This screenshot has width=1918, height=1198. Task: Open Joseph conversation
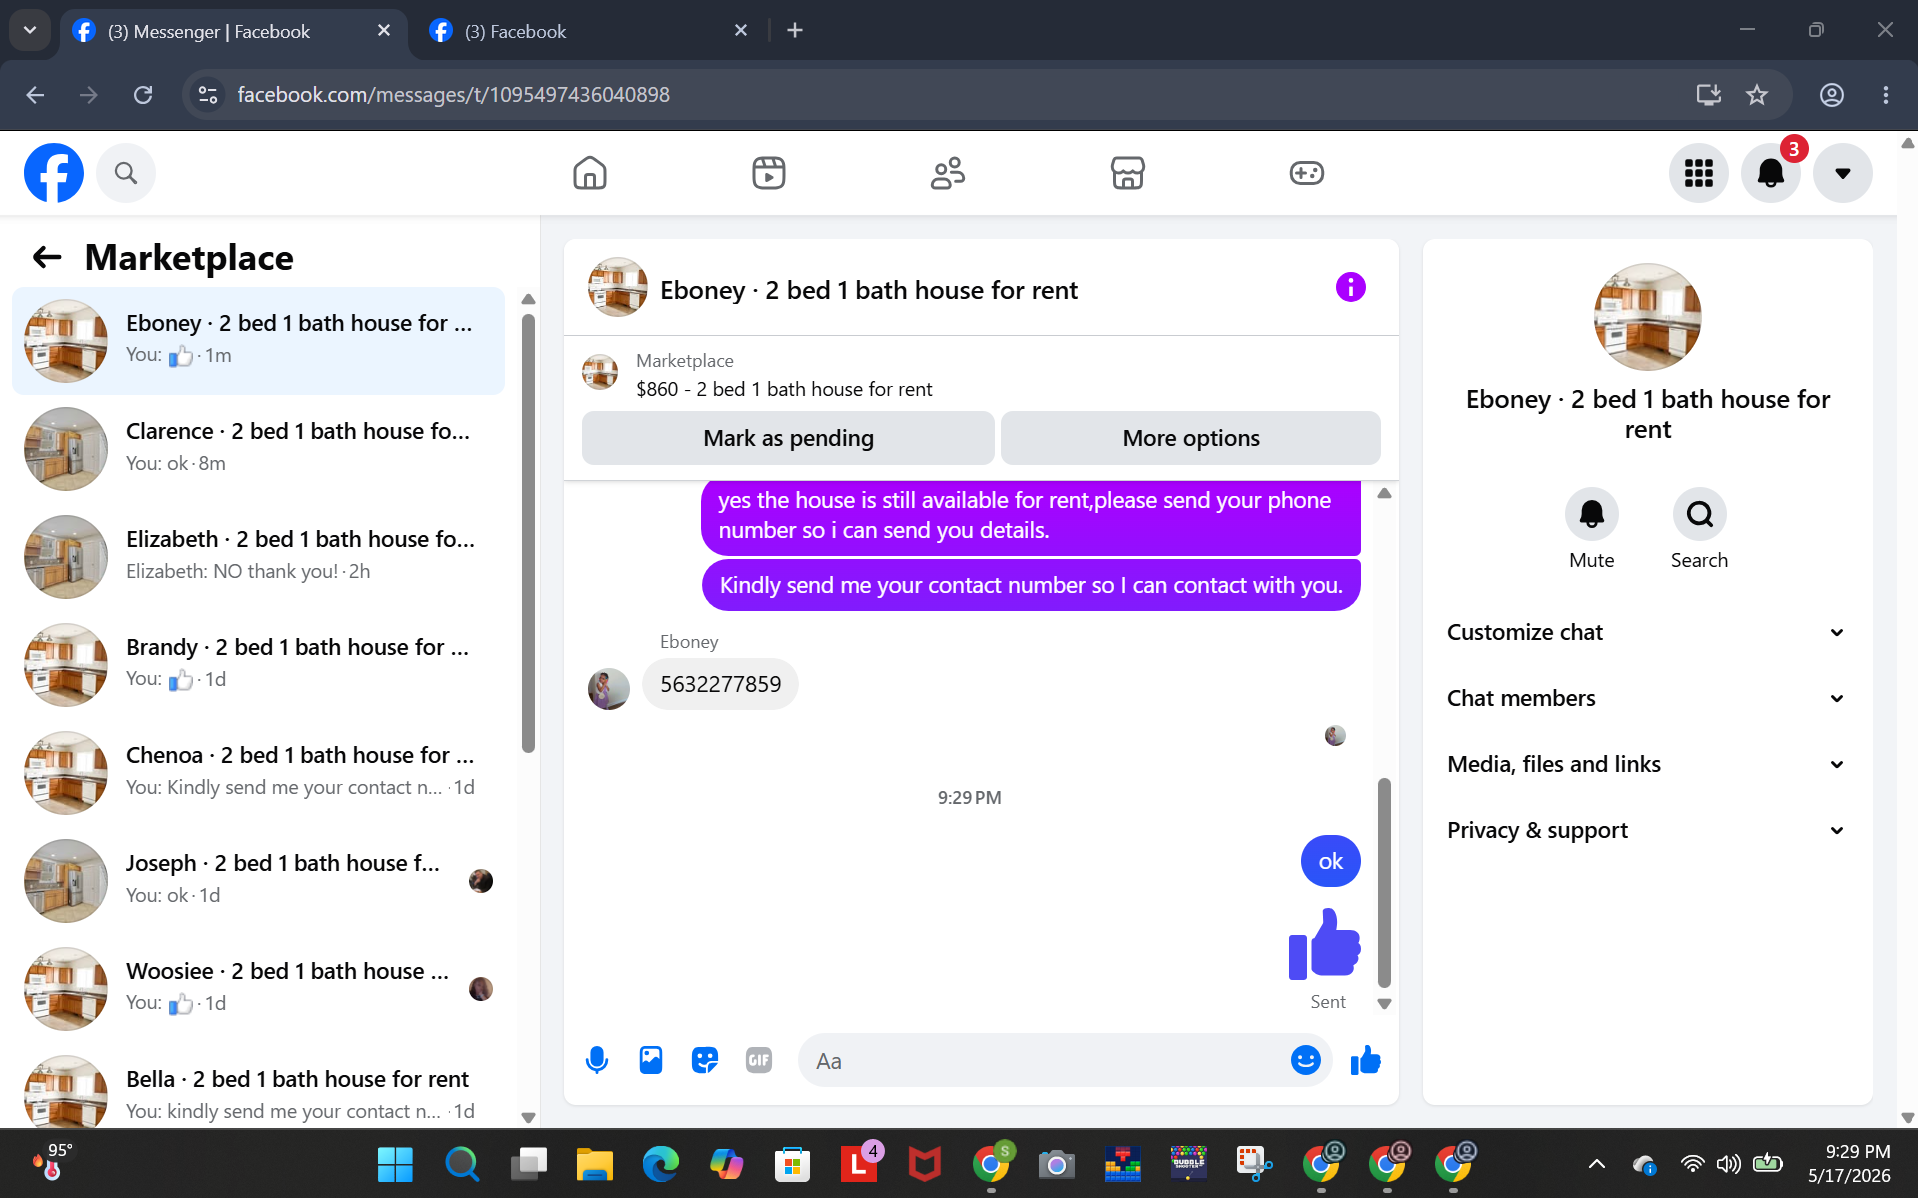tap(258, 880)
